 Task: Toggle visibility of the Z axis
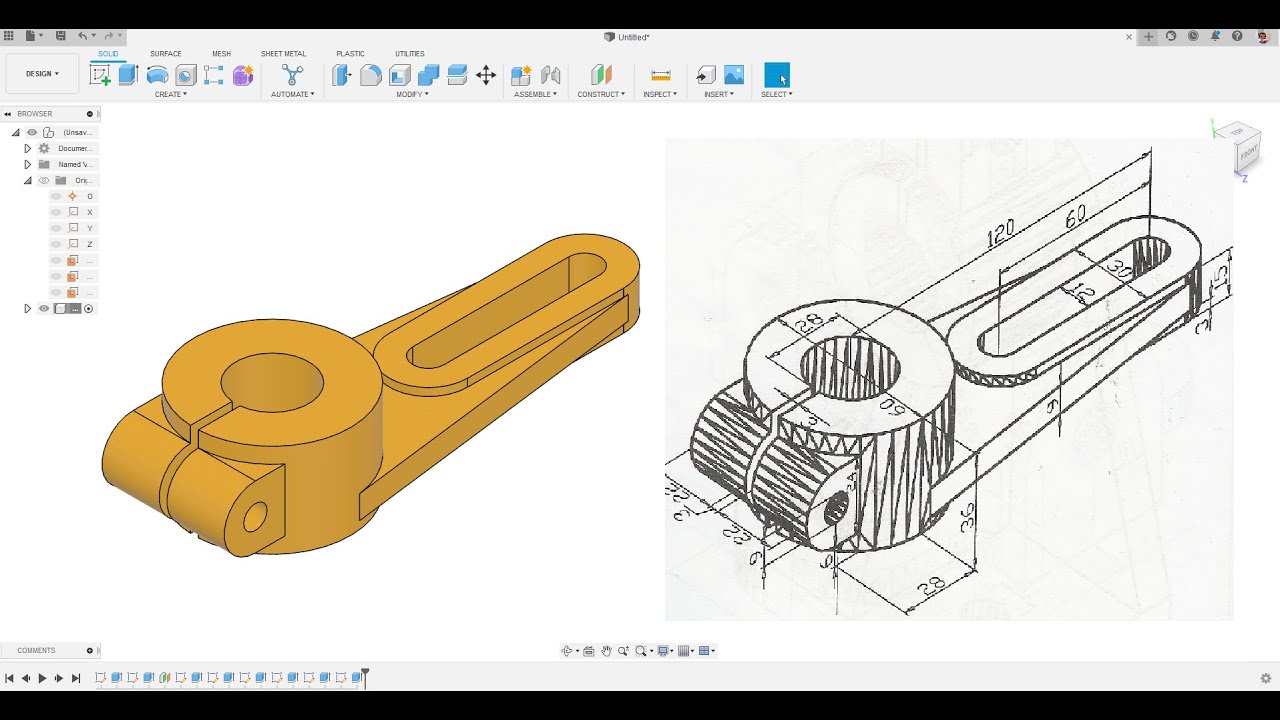56,244
